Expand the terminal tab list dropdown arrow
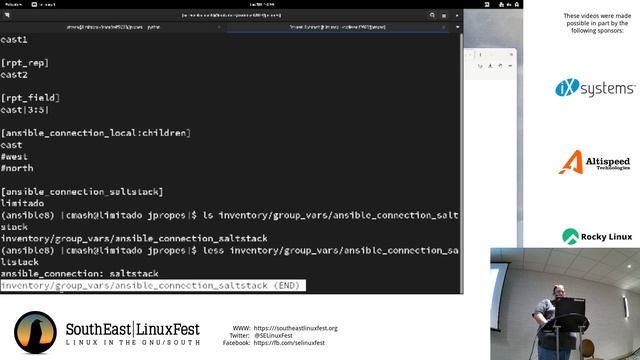 (x=457, y=27)
